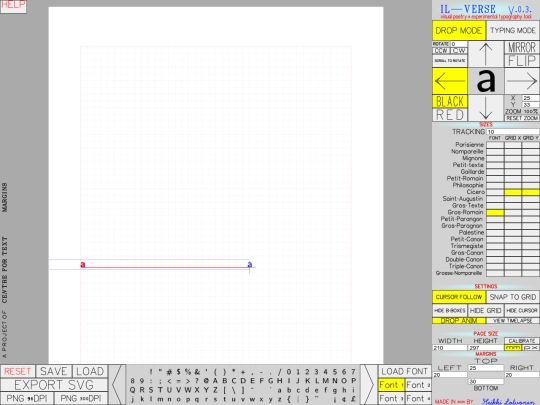Pick the @ symbol in glyph palette
Image resolution: width=540 pixels, height=405 pixels.
206,381
